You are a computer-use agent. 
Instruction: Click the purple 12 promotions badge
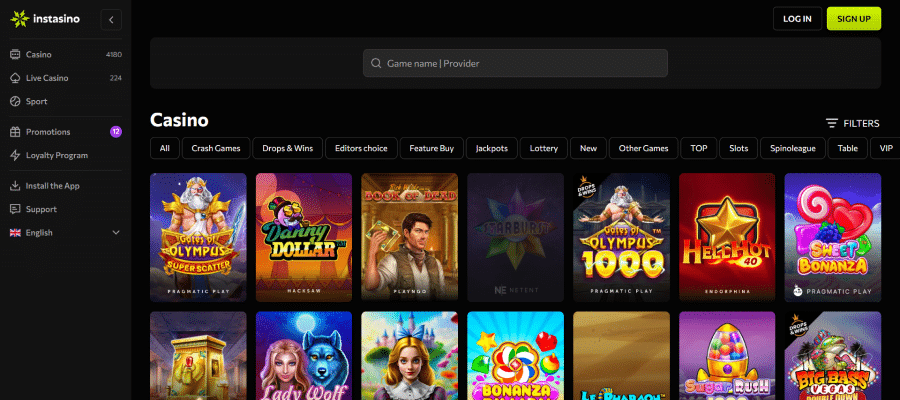[x=116, y=132]
